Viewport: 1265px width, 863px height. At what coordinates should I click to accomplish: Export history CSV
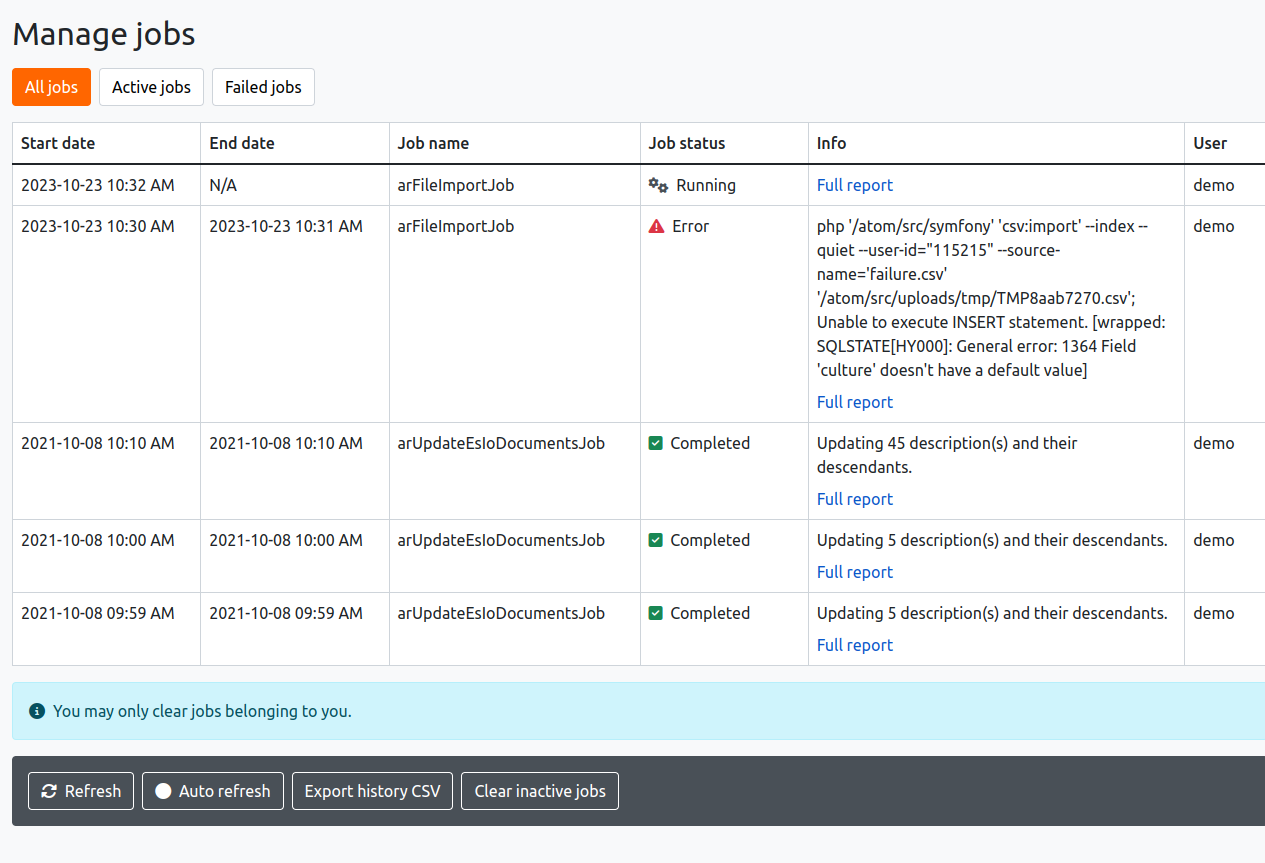pos(372,791)
